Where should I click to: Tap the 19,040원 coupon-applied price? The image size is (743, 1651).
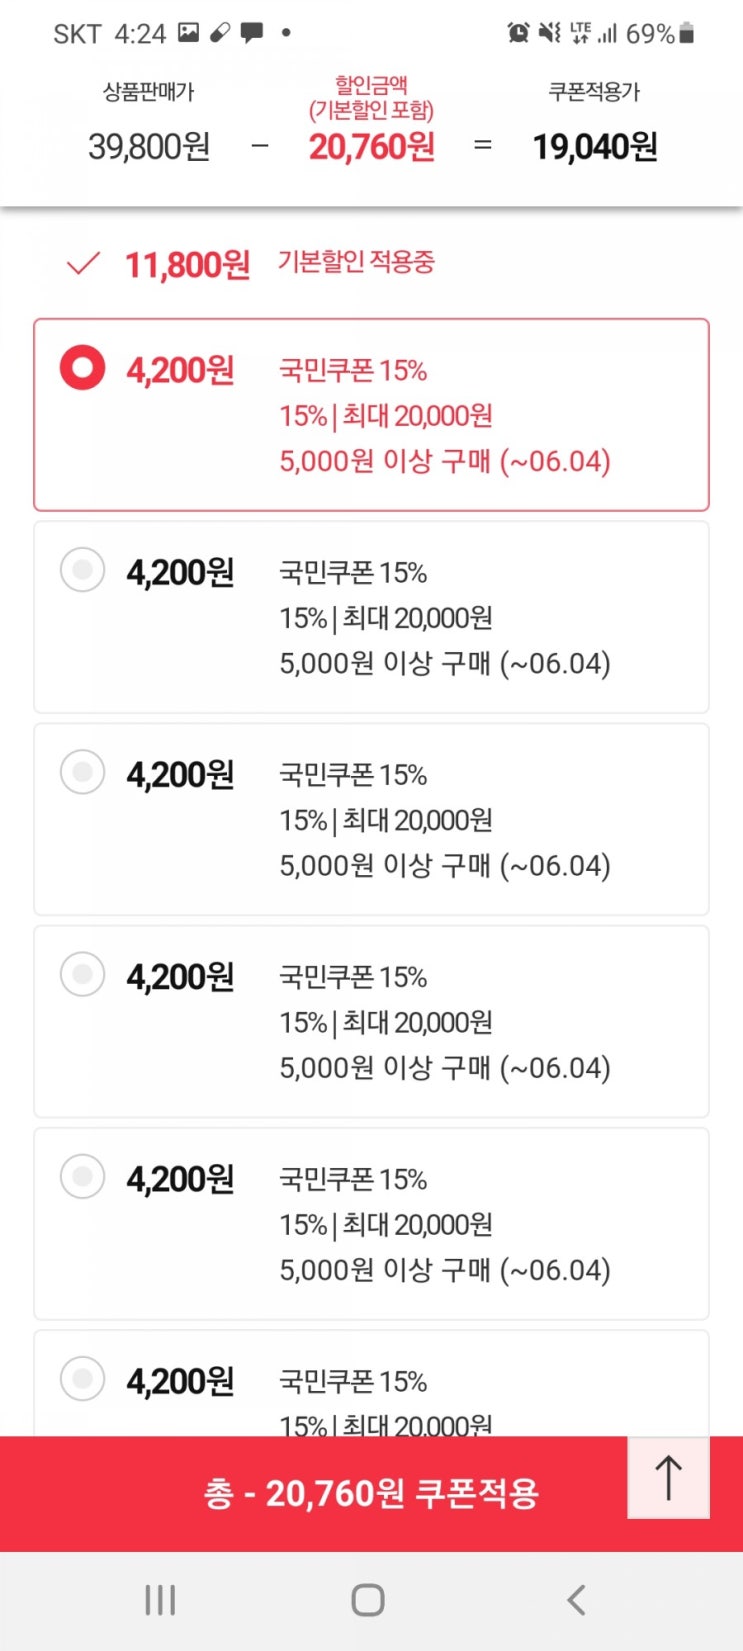[595, 147]
